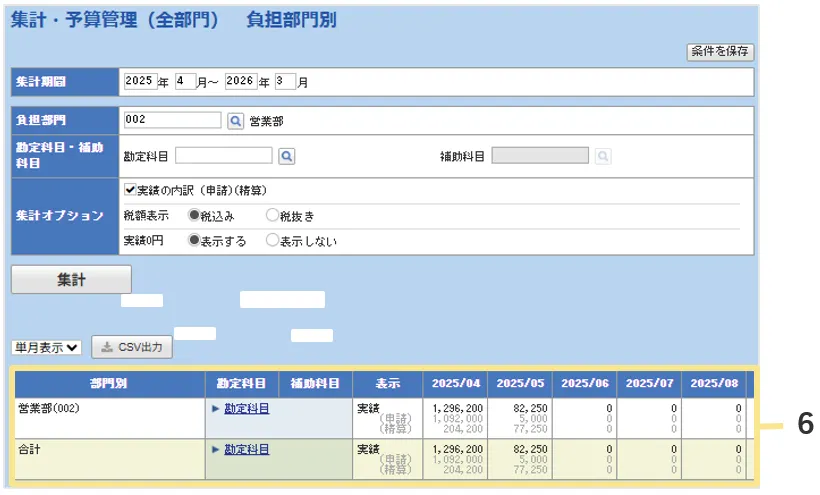Screen dimensions: 820x495
Task: Toggle 実績の内訳（申請）(精算) checkbox
Action: pos(130,190)
